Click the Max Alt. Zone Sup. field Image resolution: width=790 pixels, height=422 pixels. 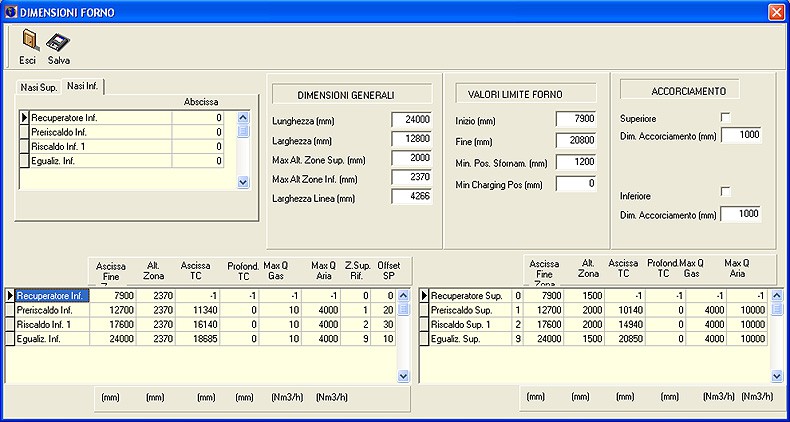pos(412,159)
